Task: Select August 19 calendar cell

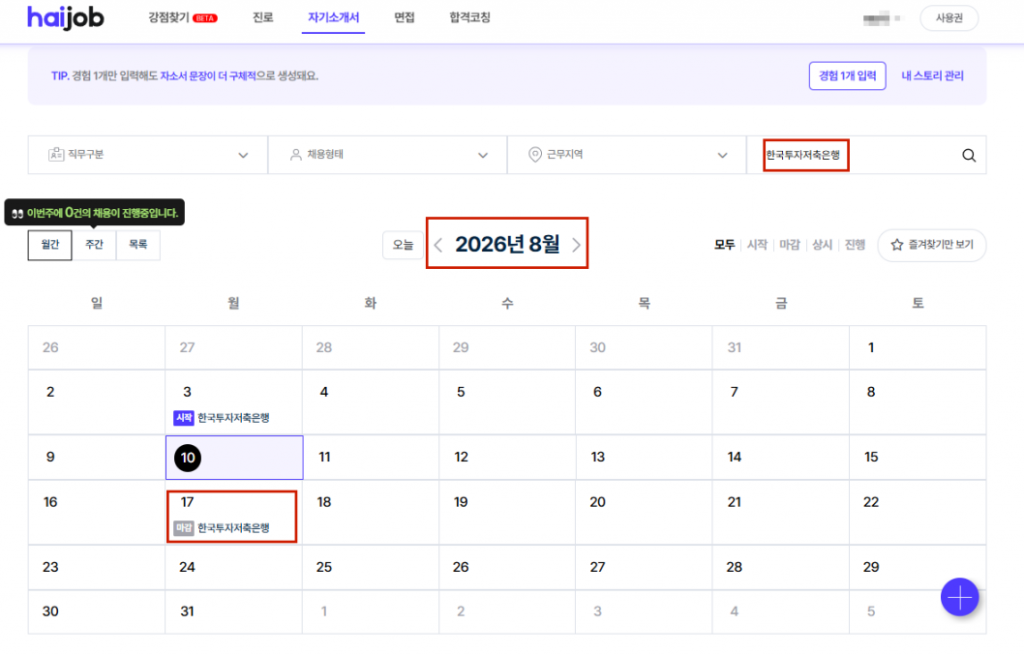Action: pos(507,512)
